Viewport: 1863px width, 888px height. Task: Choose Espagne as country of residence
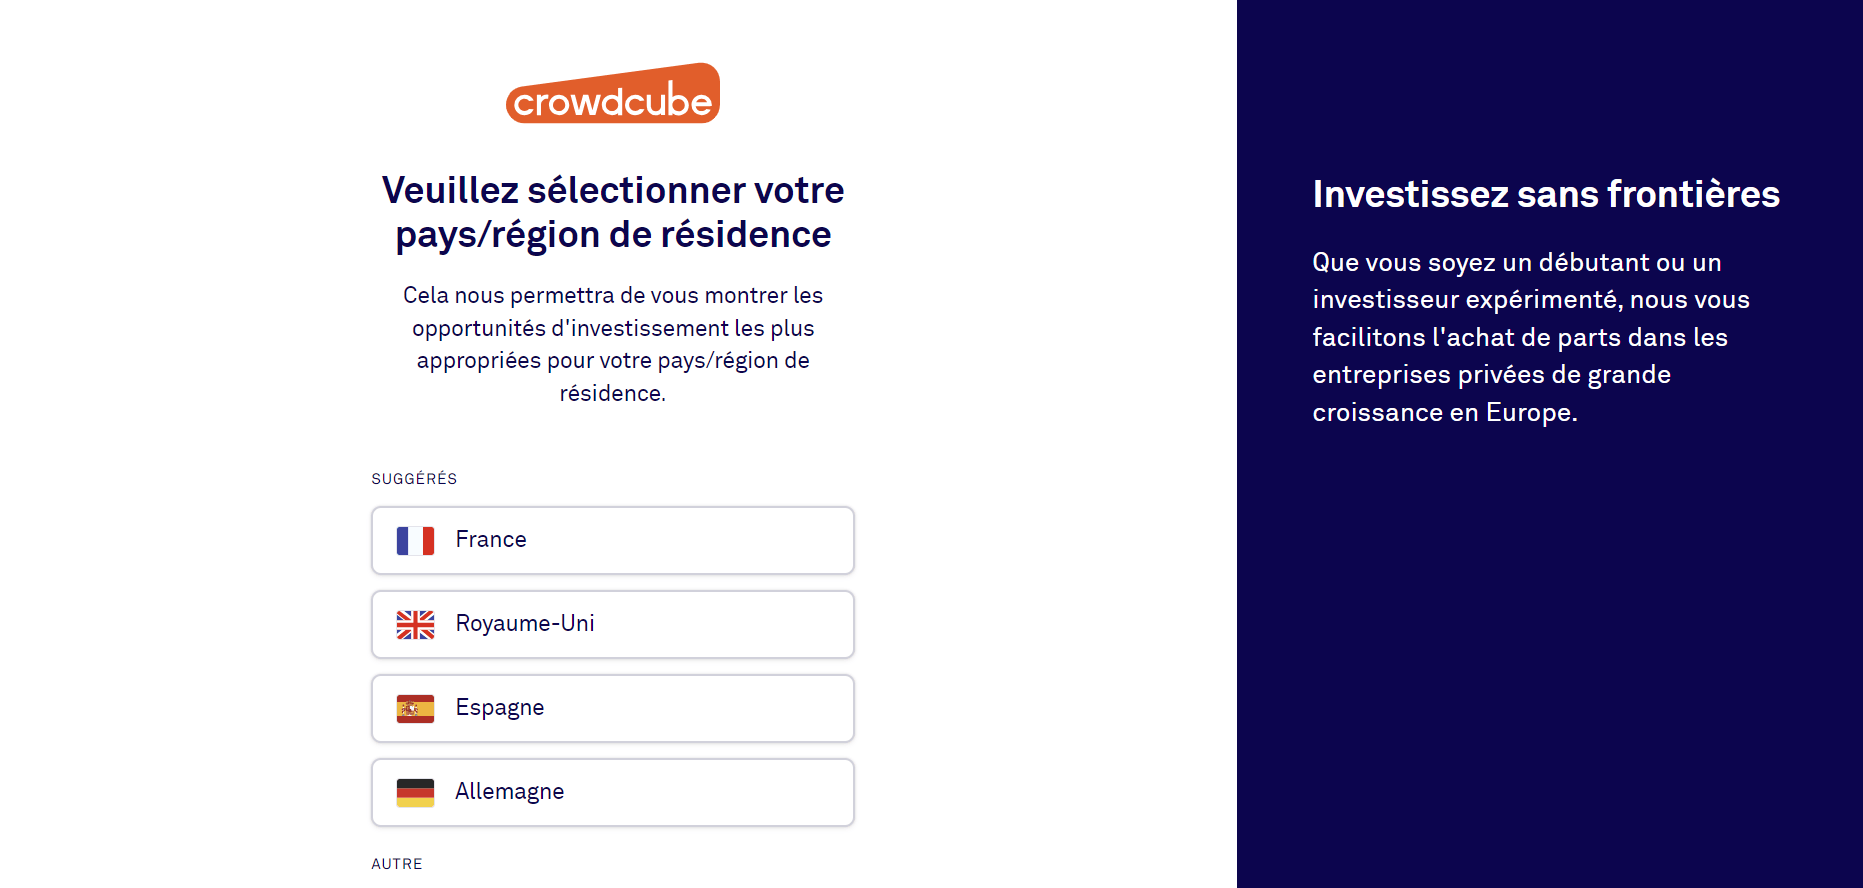coord(613,708)
